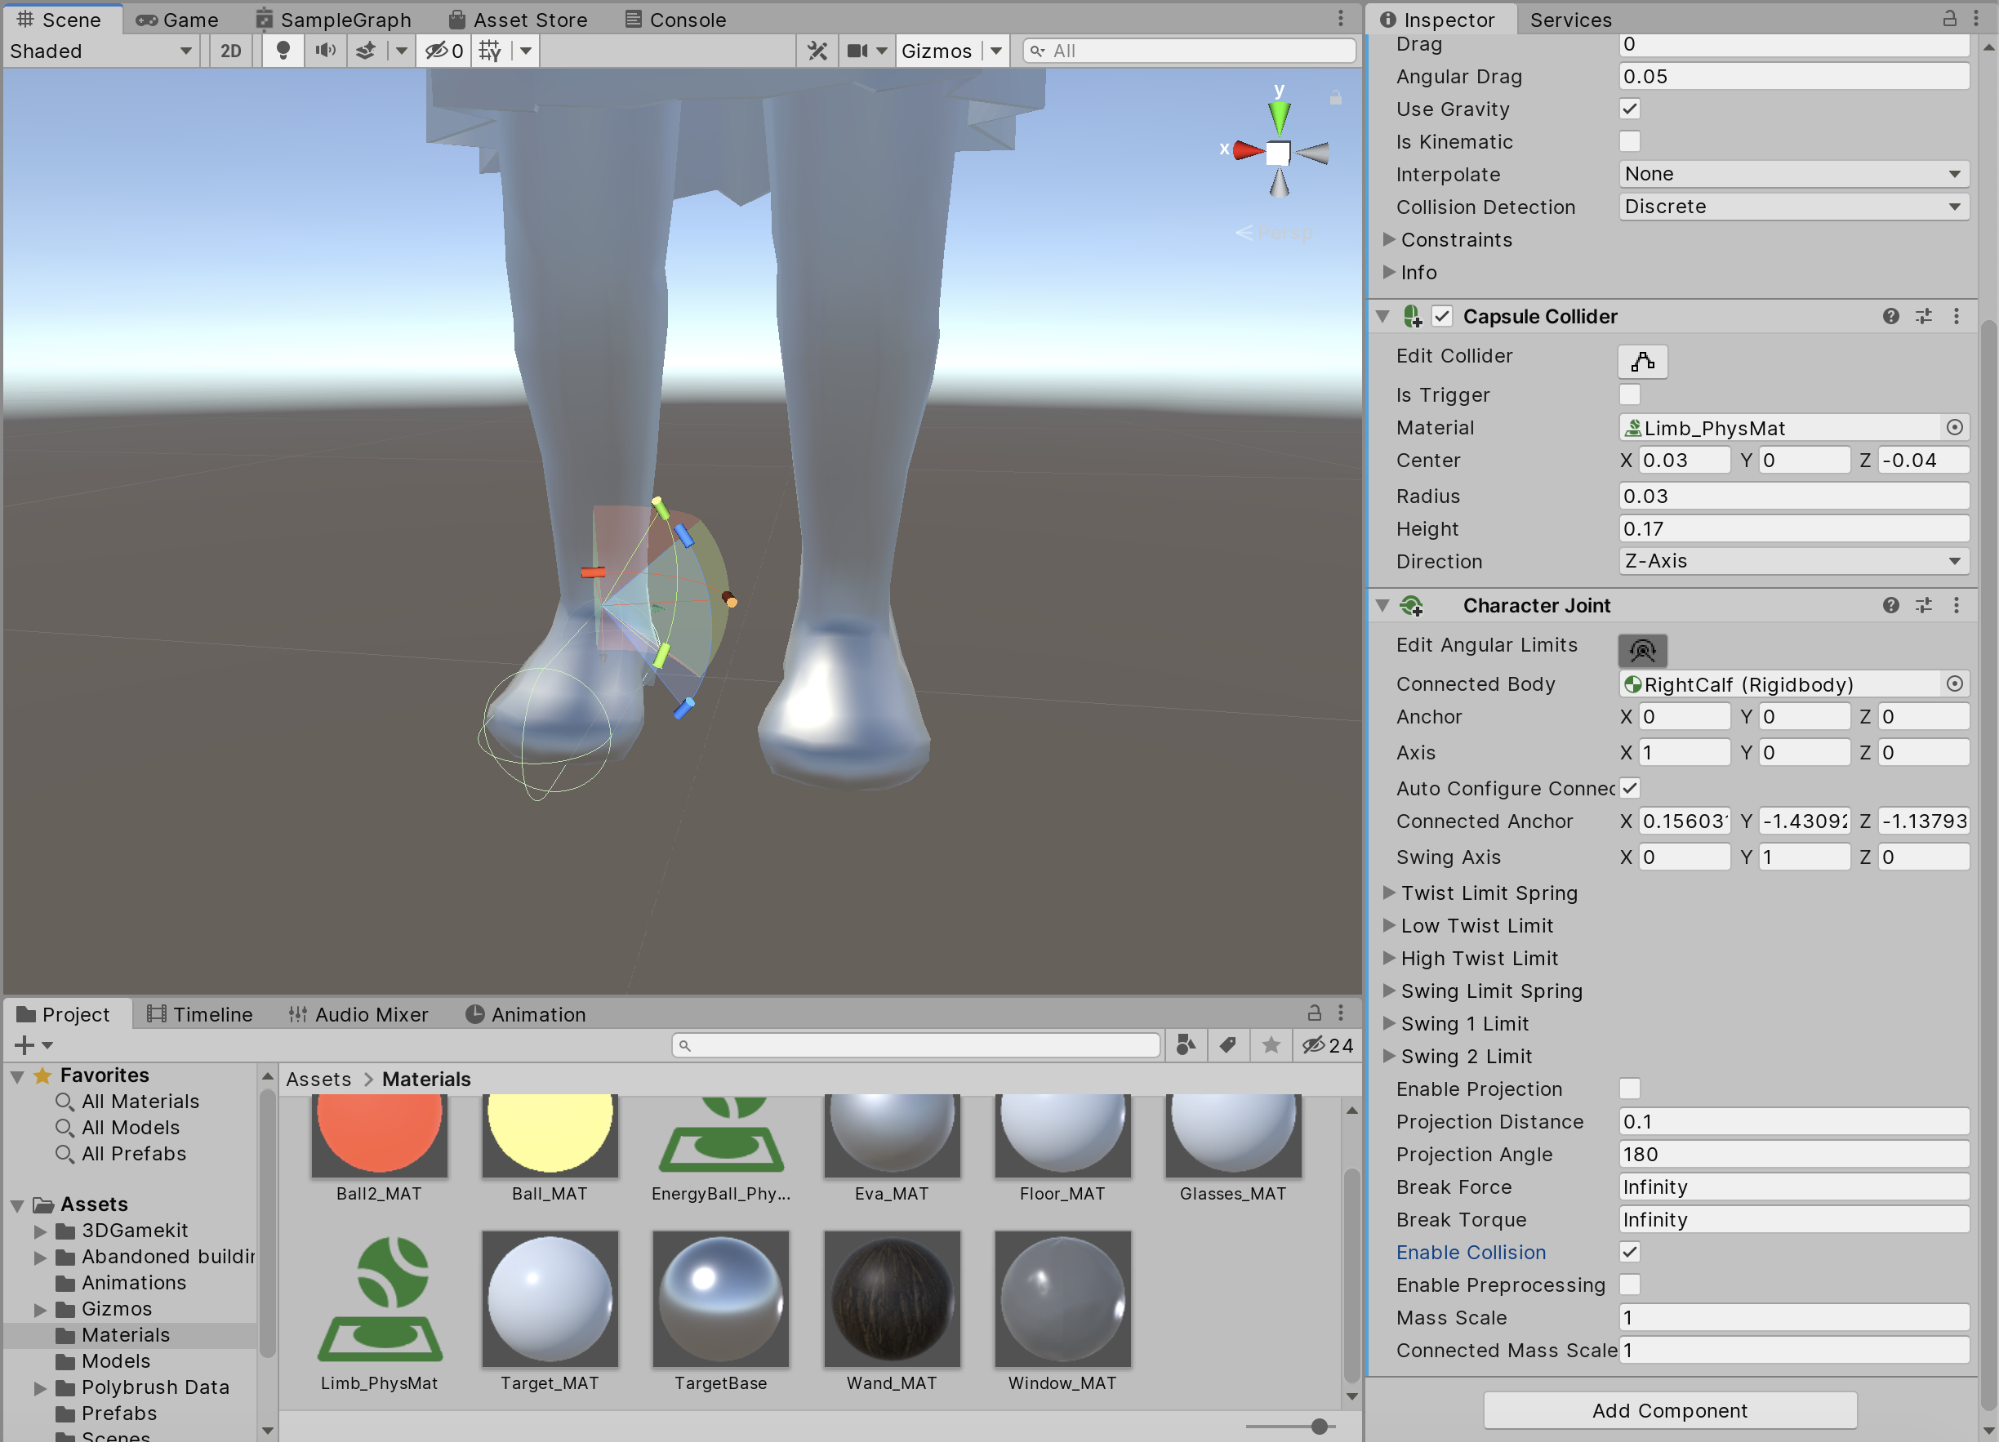The image size is (1999, 1443).
Task: Click the Edit Angular Limits icon
Action: (1642, 650)
